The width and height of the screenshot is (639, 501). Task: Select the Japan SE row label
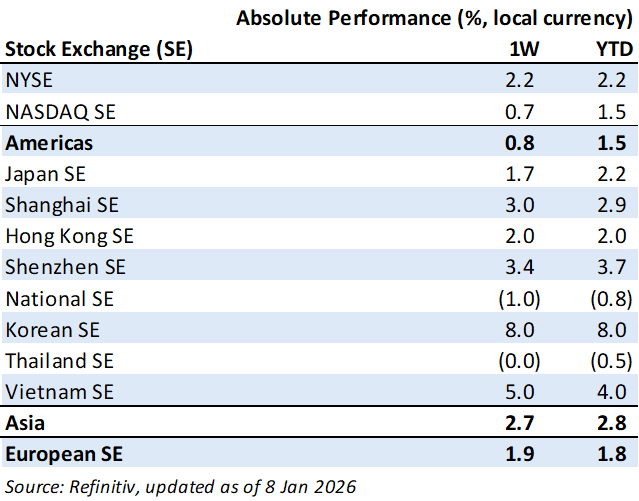coord(45,174)
